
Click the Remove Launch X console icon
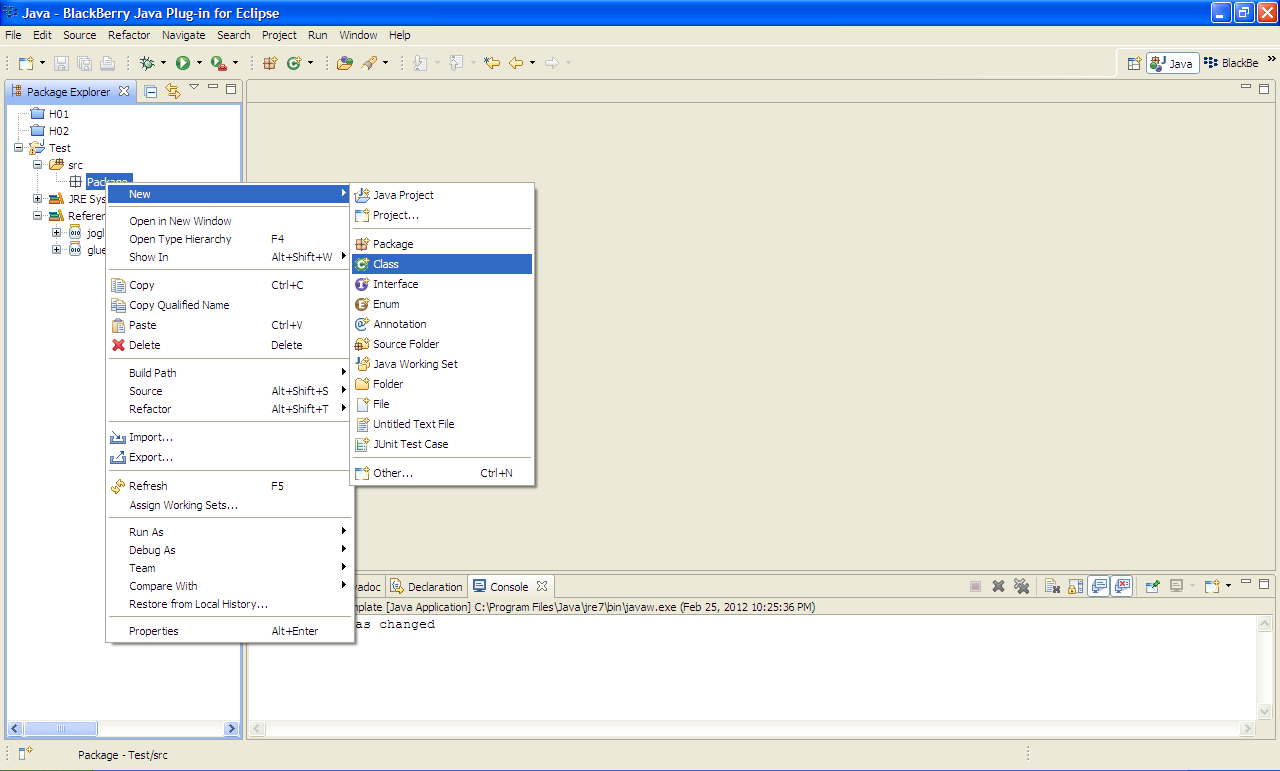click(998, 586)
